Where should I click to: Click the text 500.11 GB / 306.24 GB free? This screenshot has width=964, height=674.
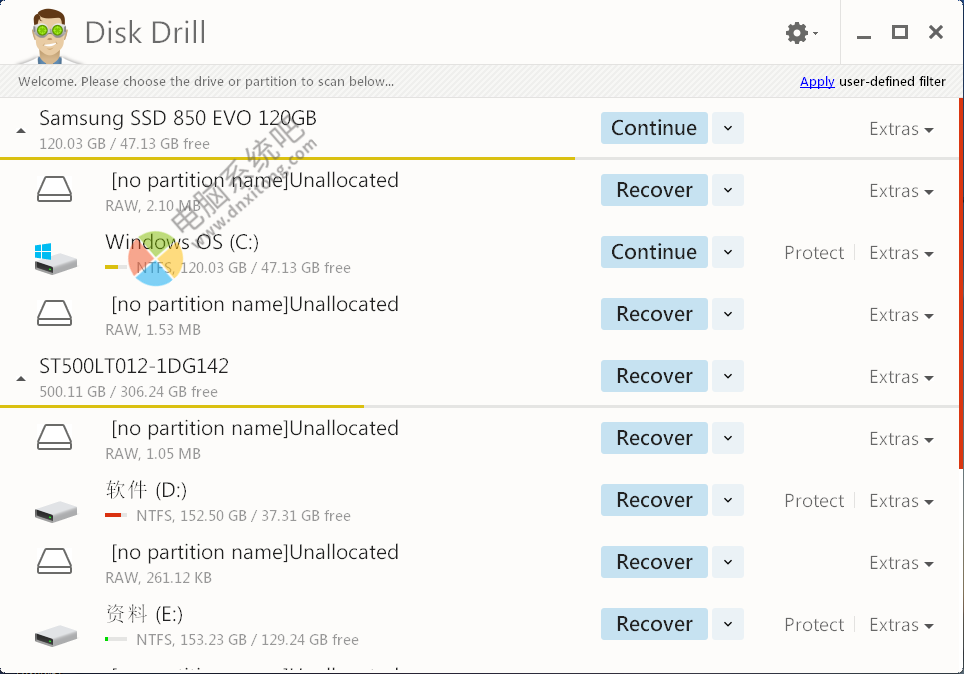tap(128, 392)
